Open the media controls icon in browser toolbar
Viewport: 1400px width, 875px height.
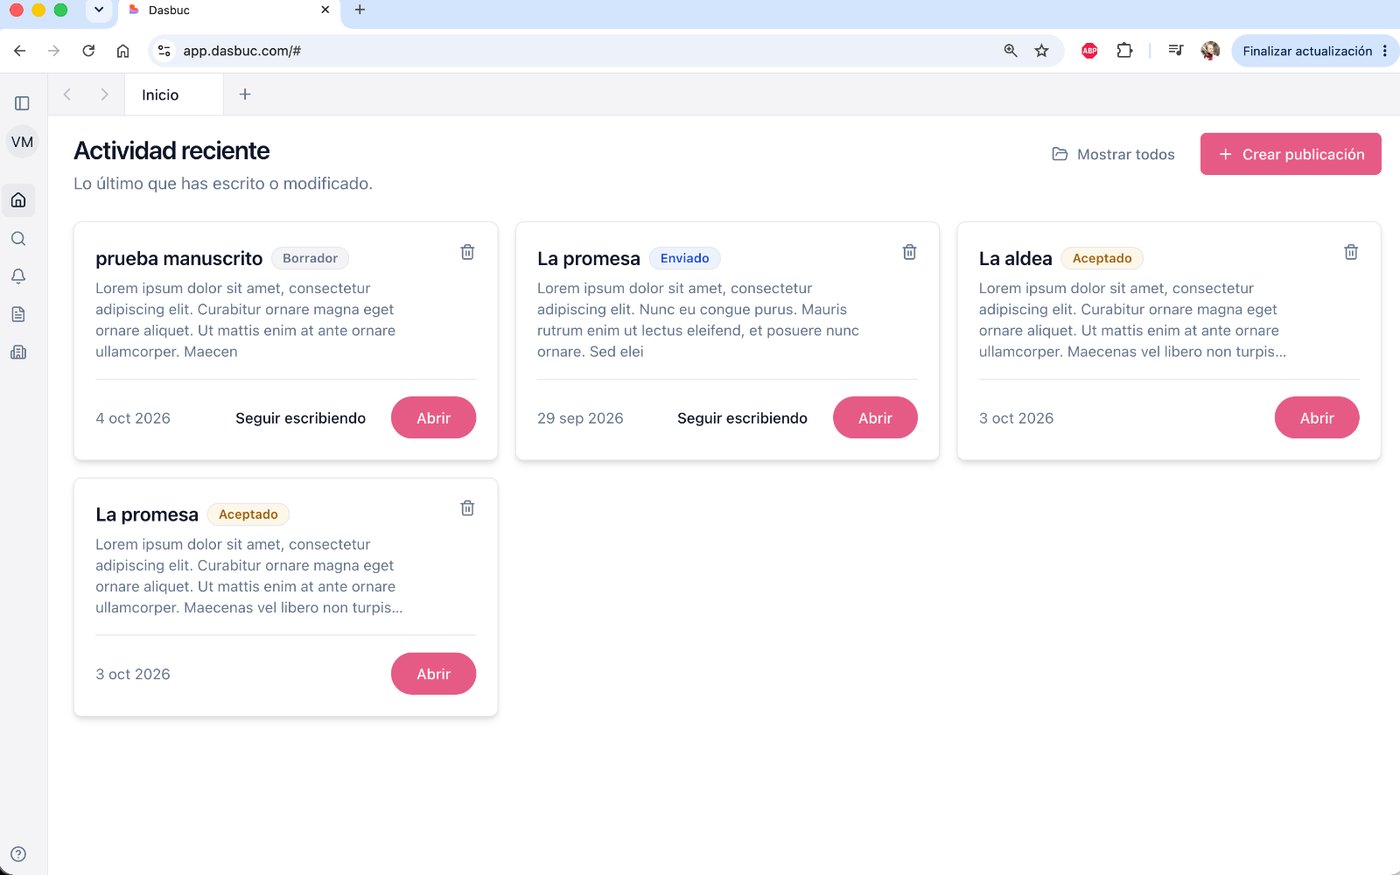1176,51
